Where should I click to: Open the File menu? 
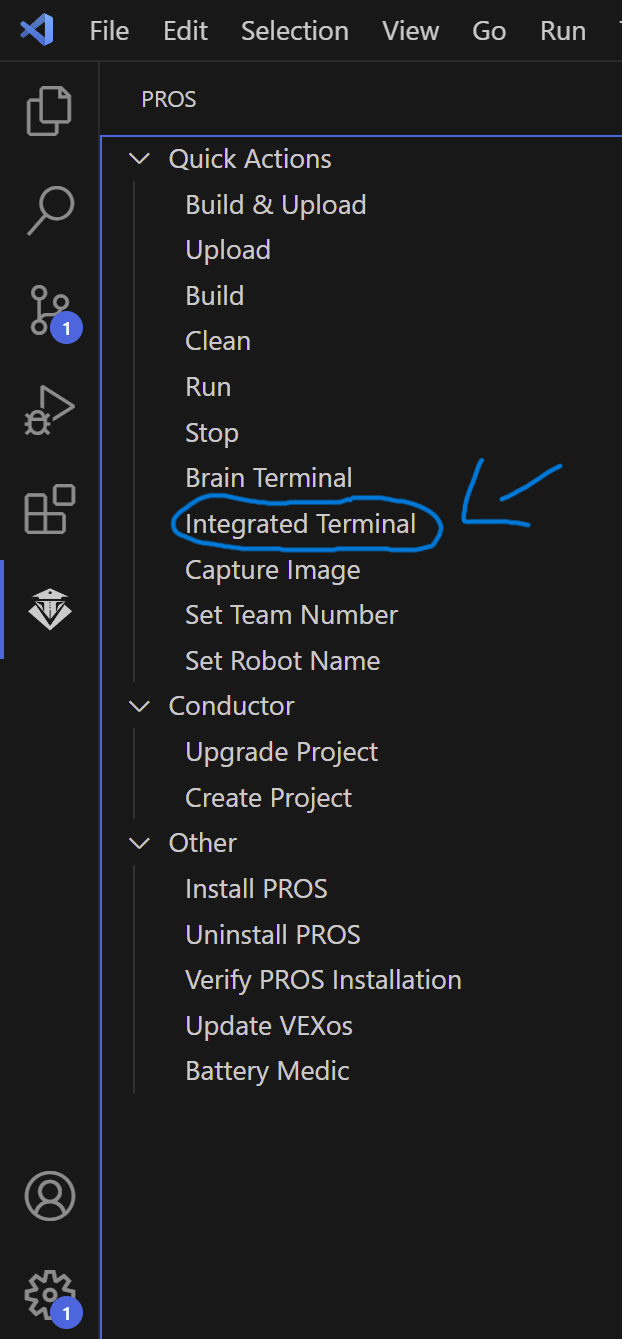109,31
